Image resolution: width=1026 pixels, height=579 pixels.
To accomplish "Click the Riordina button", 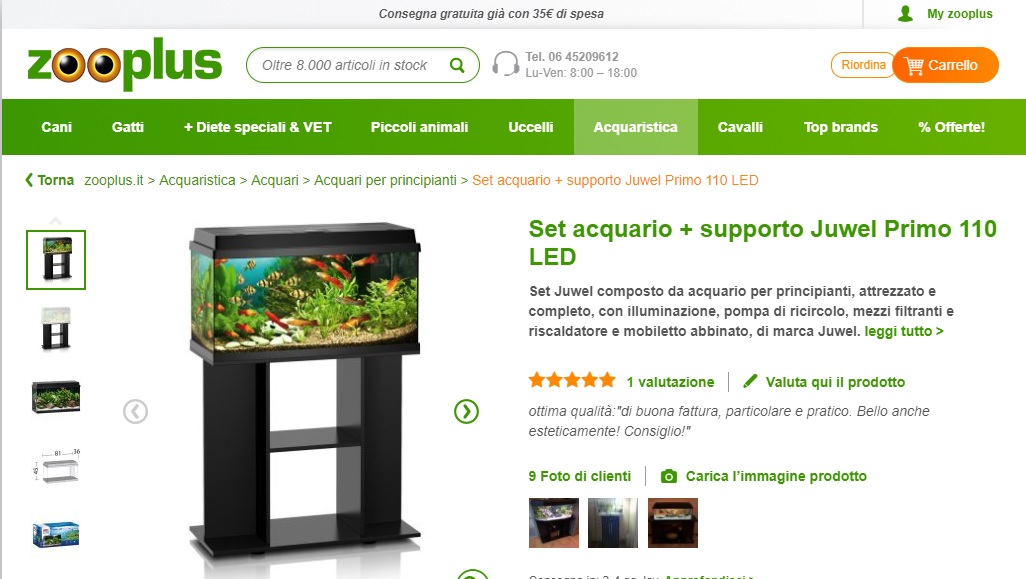I will [x=863, y=65].
